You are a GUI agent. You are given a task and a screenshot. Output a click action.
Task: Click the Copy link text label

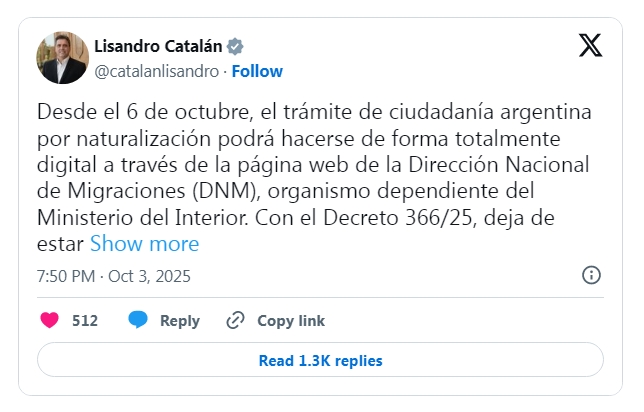coord(291,321)
